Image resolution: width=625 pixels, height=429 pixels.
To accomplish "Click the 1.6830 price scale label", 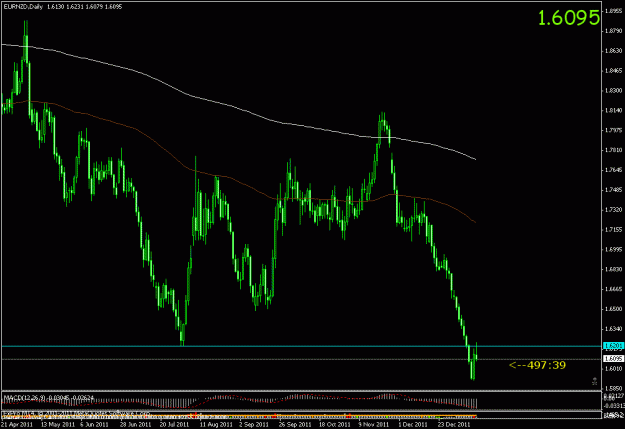I will tap(614, 270).
